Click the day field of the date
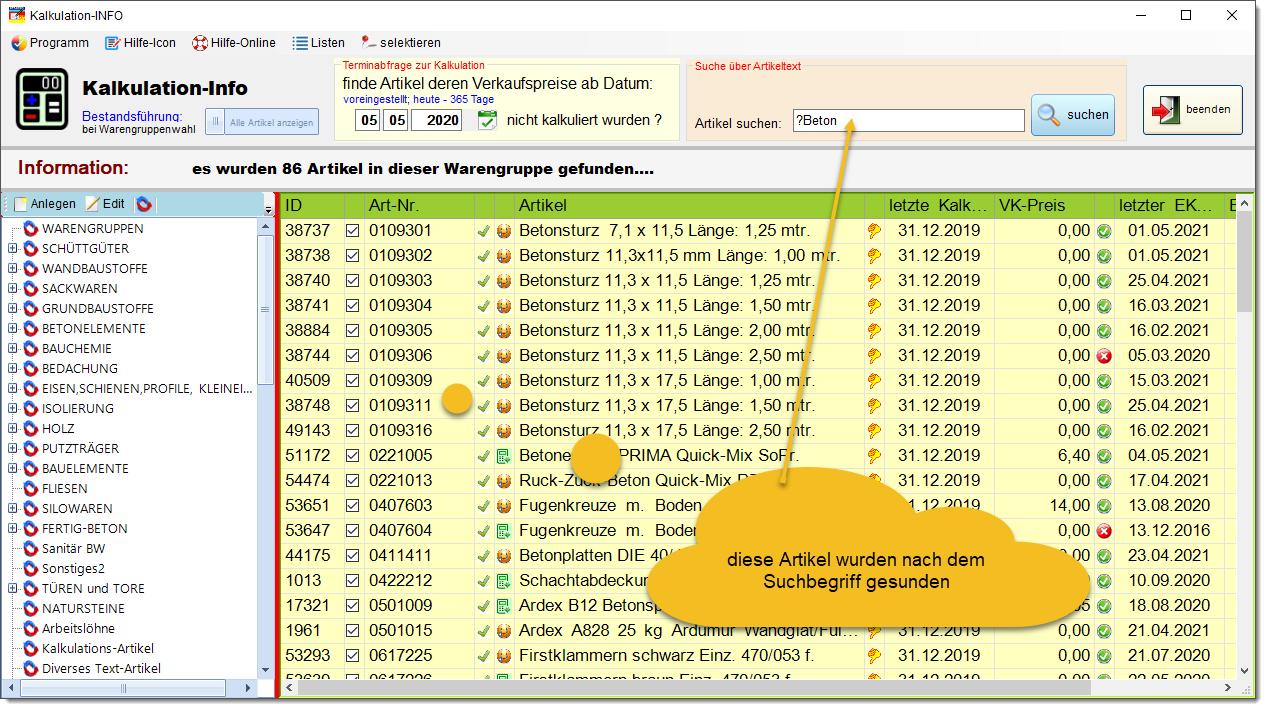The width and height of the screenshot is (1266, 709). (369, 120)
